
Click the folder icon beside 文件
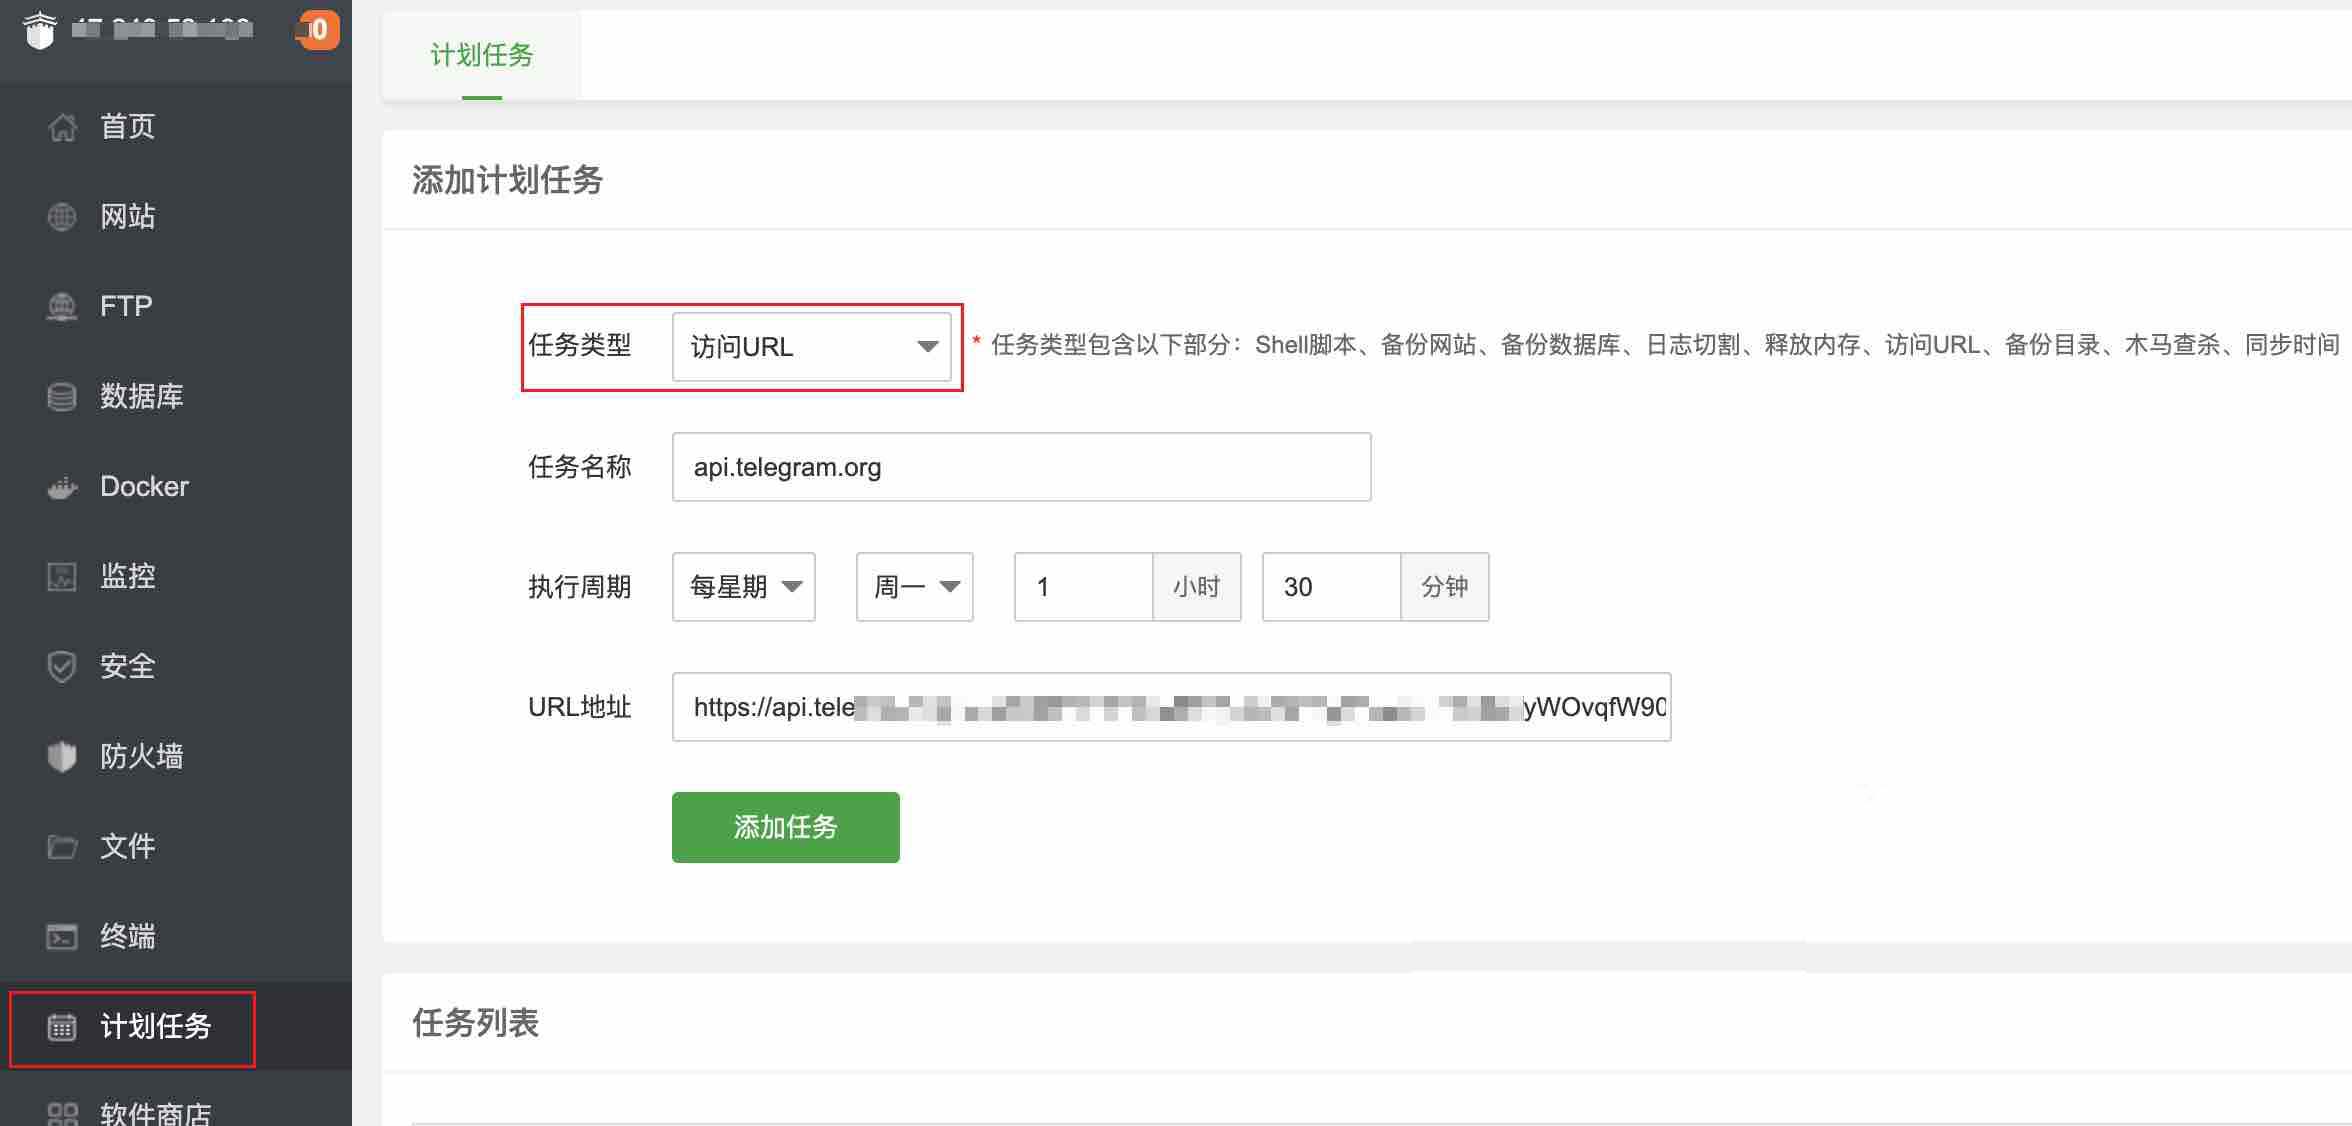coord(62,847)
